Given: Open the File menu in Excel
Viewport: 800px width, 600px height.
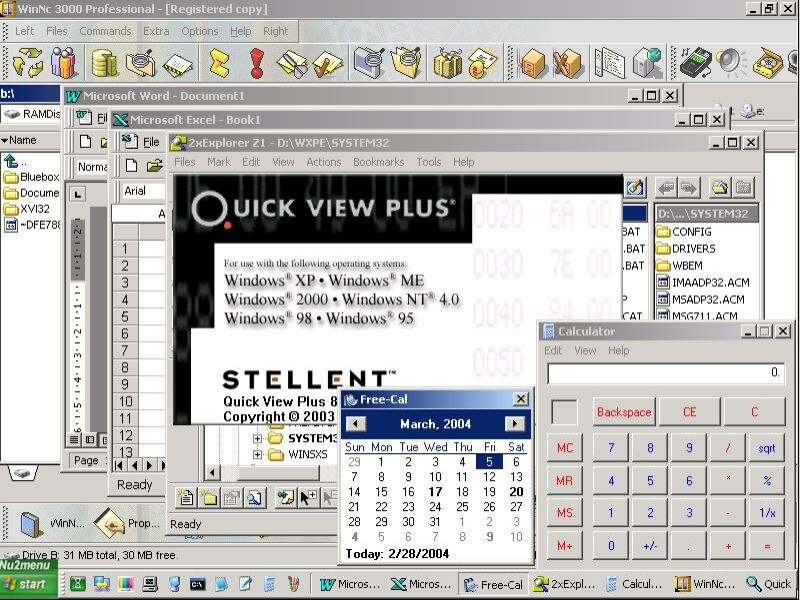Looking at the screenshot, I should click(151, 142).
